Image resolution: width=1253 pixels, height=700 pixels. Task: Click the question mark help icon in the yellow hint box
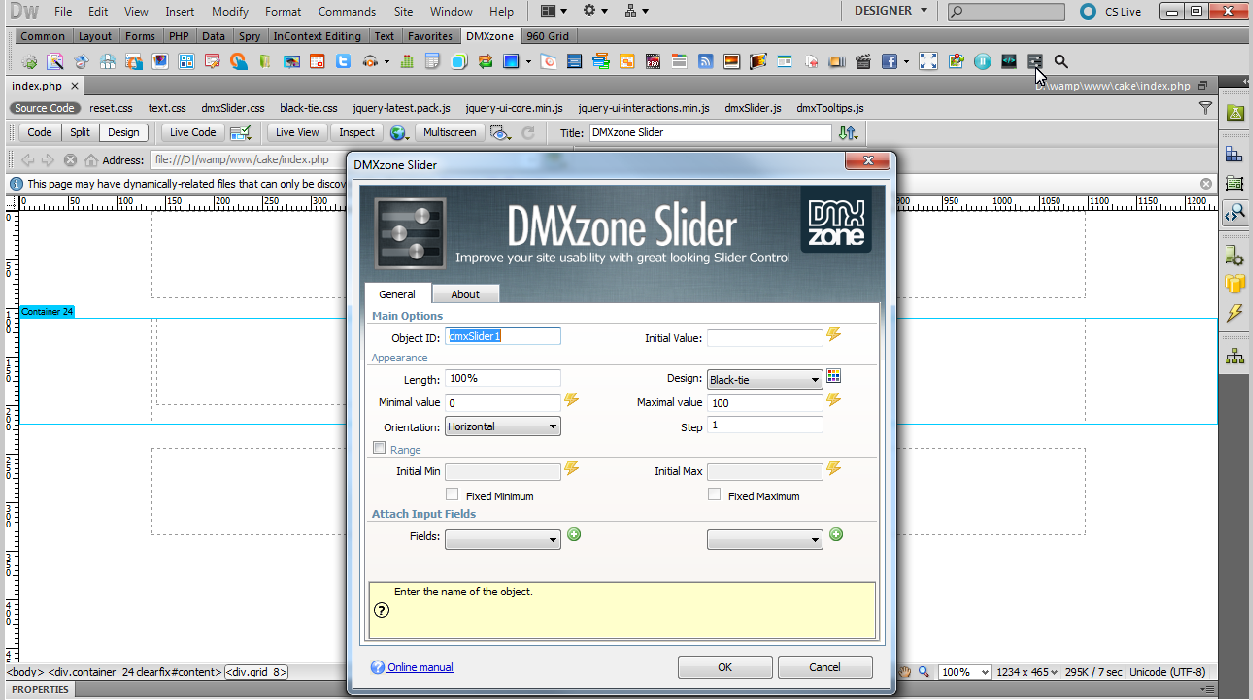click(x=381, y=610)
